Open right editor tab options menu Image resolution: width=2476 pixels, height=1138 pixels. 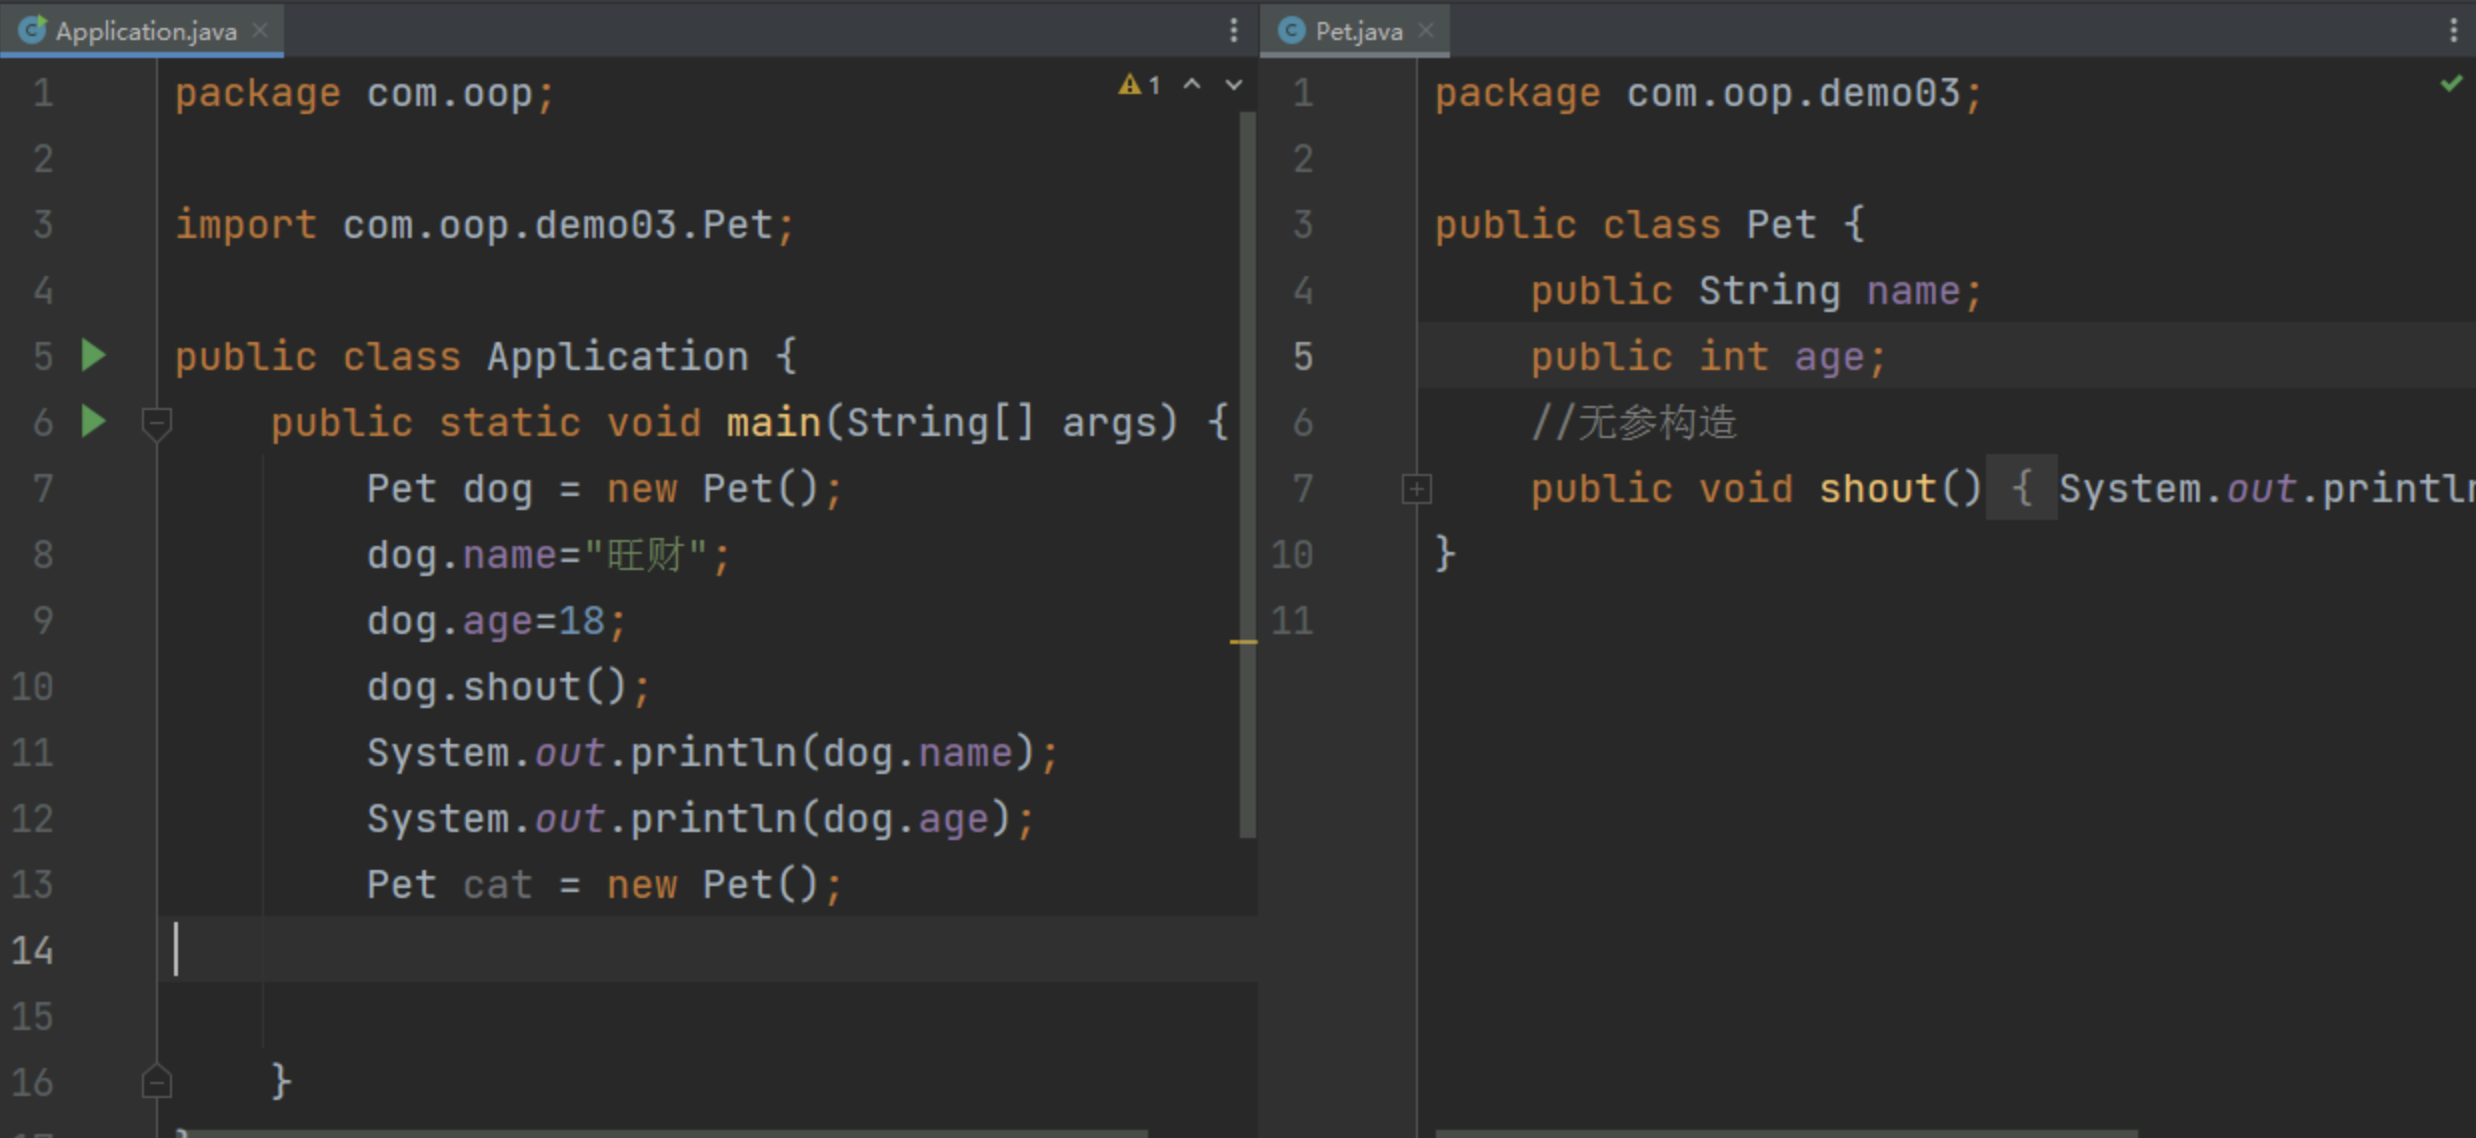tap(2453, 31)
